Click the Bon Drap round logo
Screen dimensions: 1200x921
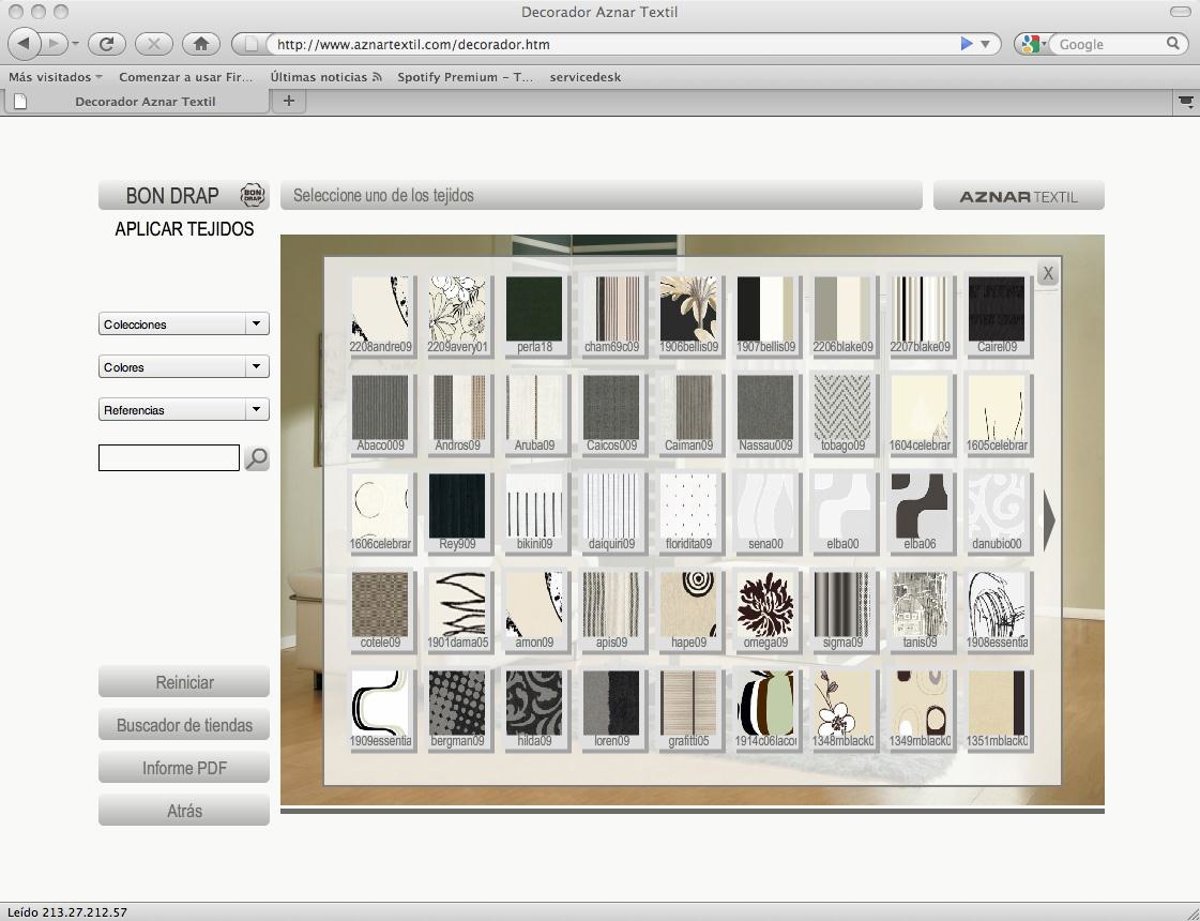click(x=254, y=195)
